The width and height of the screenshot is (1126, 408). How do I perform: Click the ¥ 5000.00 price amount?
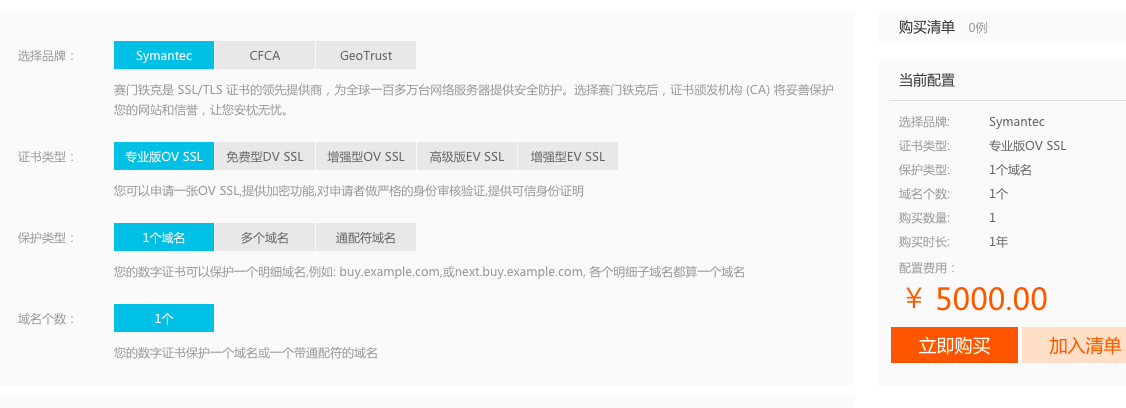(x=977, y=299)
